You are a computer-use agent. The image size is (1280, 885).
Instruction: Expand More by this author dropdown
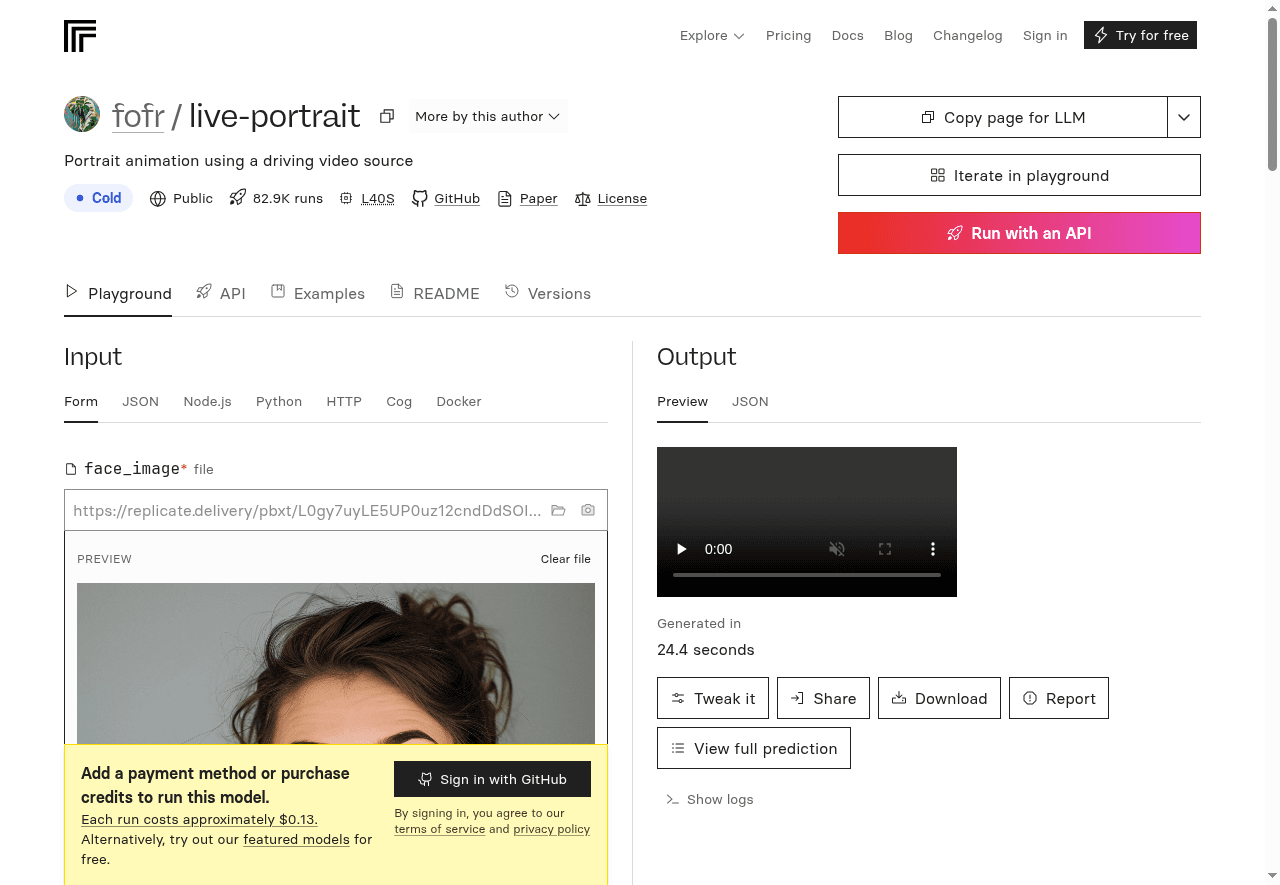click(x=487, y=117)
